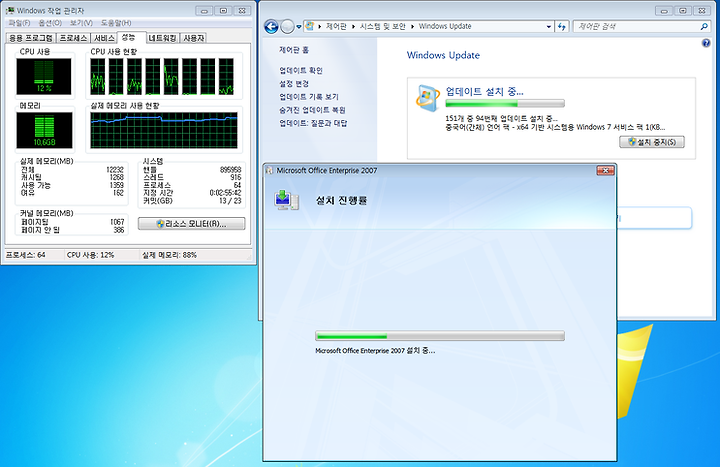Switch to the 서비스 tab

(104, 38)
